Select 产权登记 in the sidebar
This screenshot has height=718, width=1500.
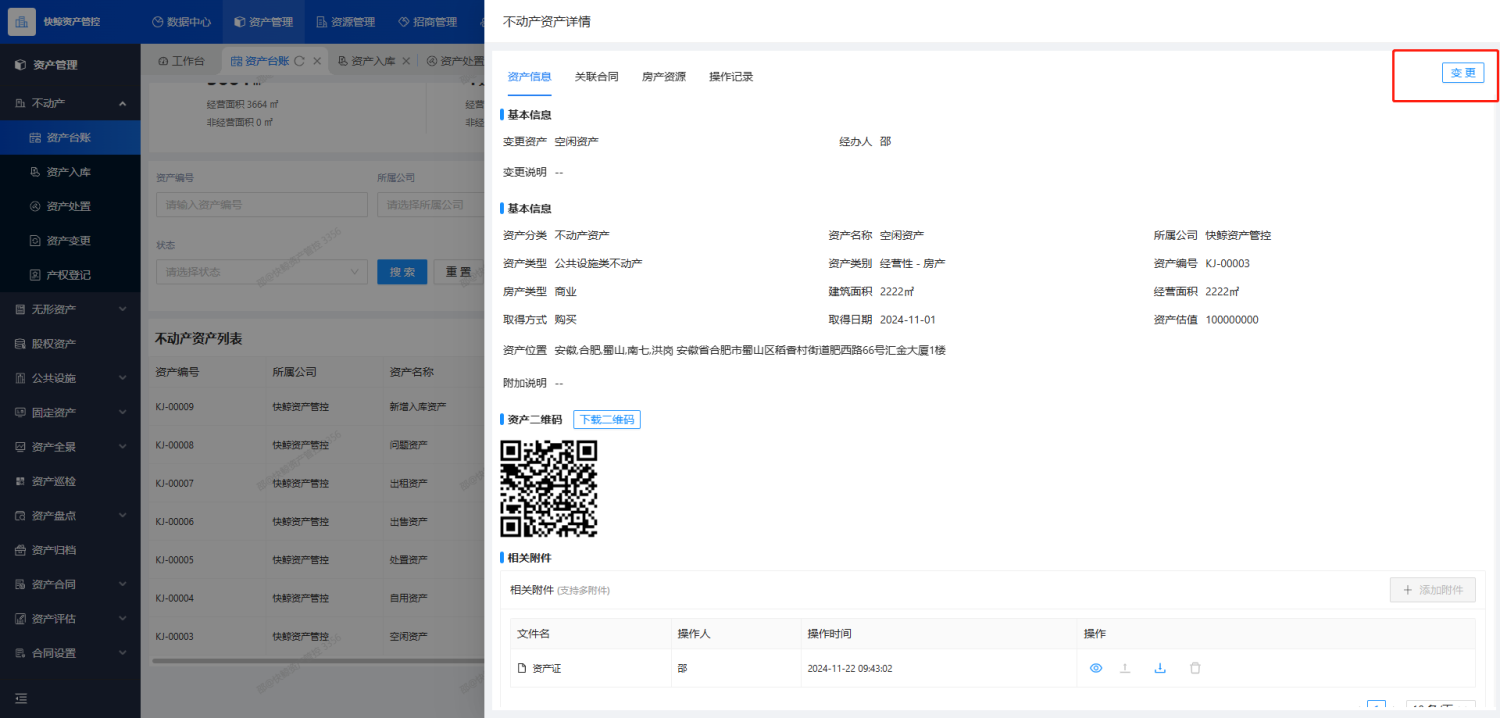pyautogui.click(x=70, y=274)
